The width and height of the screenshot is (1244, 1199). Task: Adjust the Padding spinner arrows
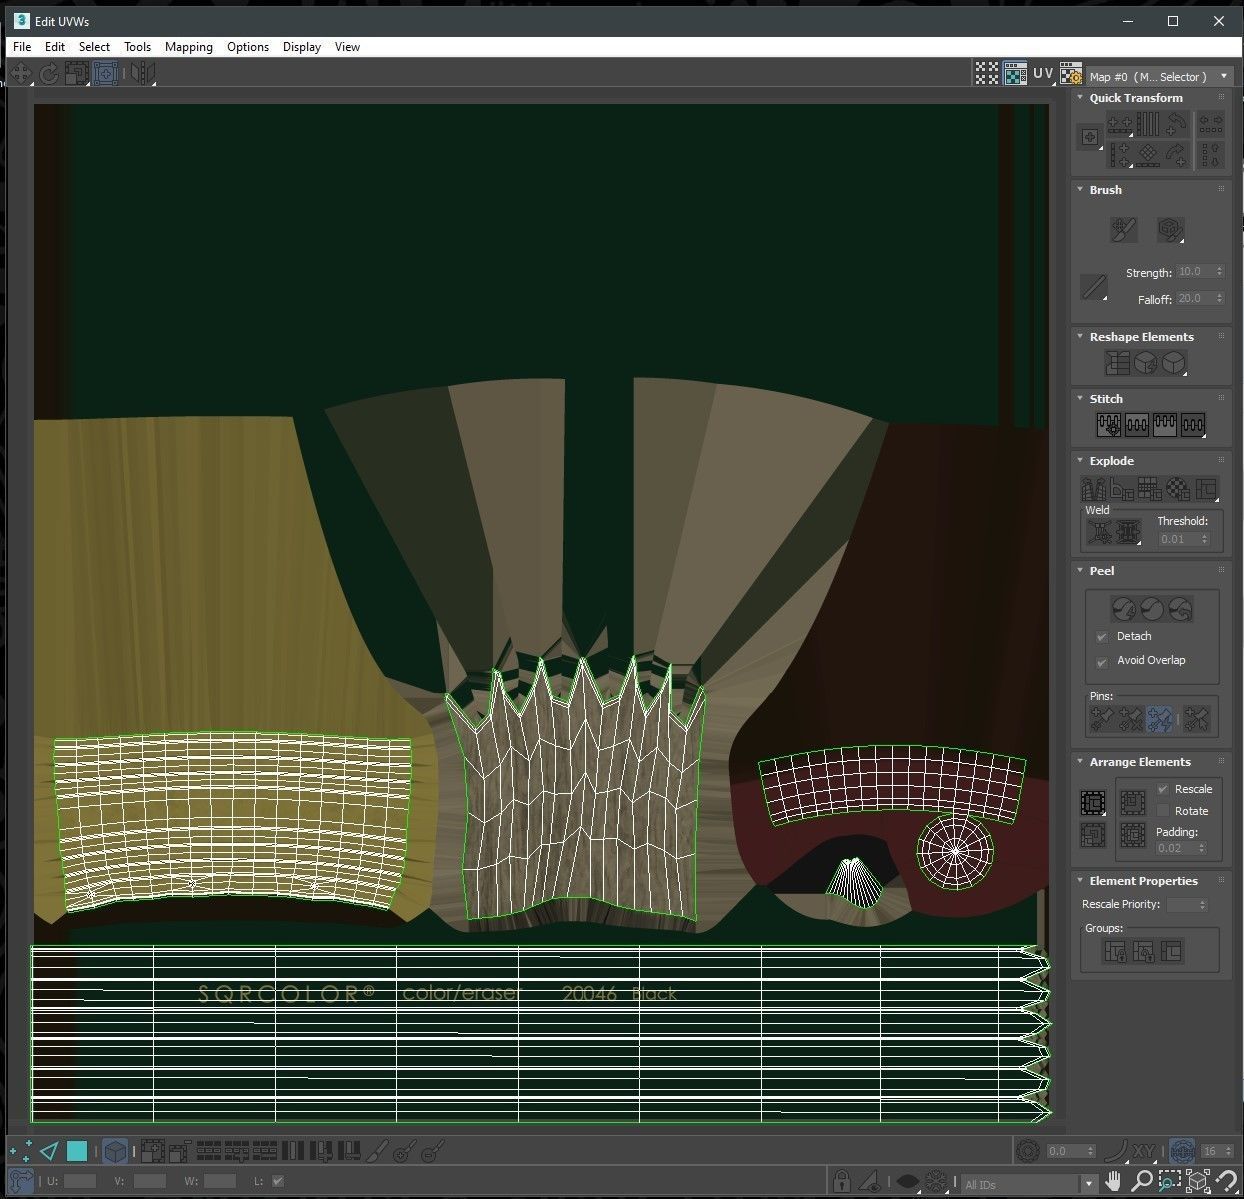pos(1202,848)
